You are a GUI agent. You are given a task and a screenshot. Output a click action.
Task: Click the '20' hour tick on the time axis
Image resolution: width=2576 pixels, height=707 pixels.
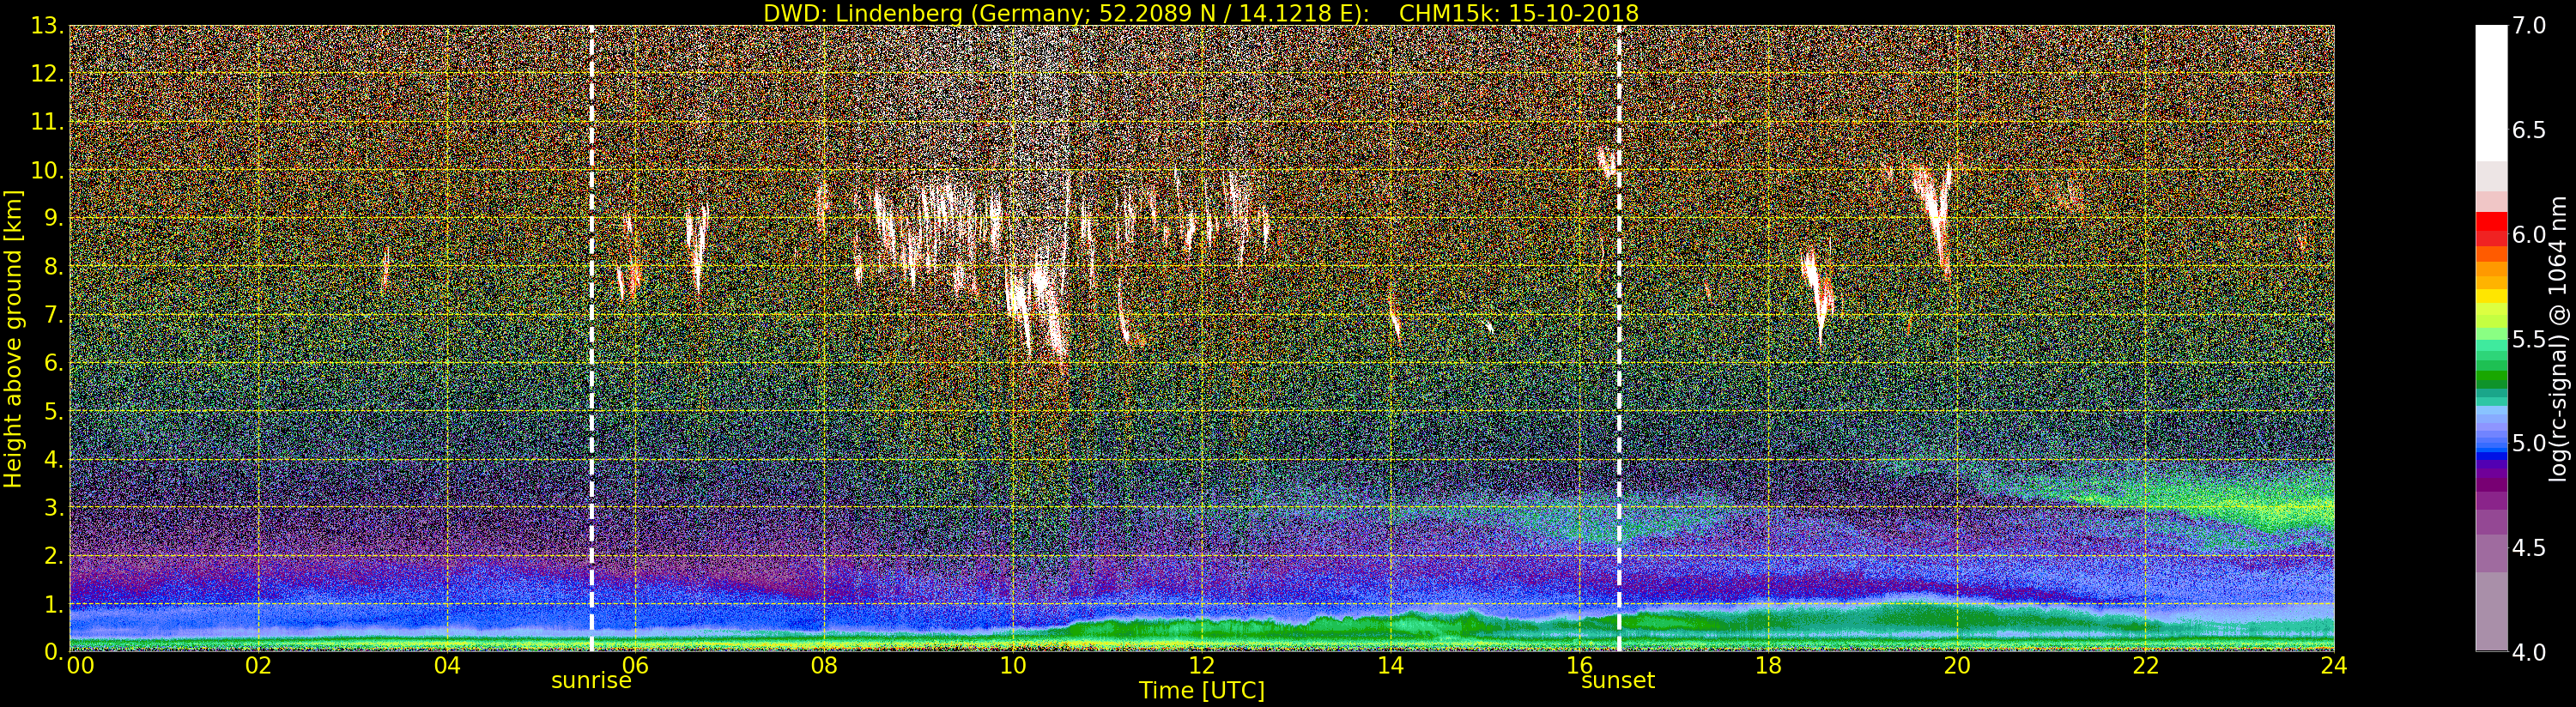click(1956, 667)
